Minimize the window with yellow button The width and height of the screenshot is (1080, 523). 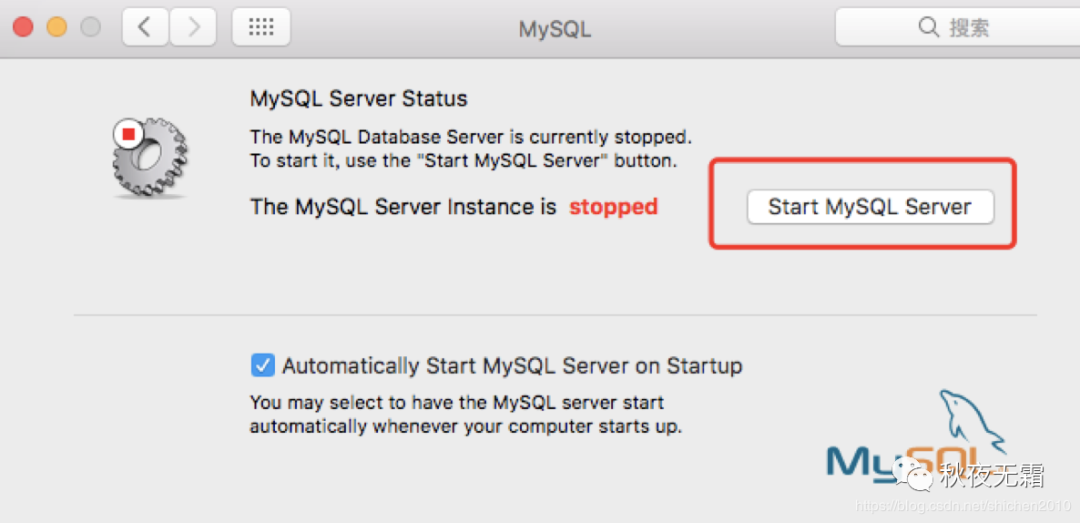pyautogui.click(x=57, y=27)
